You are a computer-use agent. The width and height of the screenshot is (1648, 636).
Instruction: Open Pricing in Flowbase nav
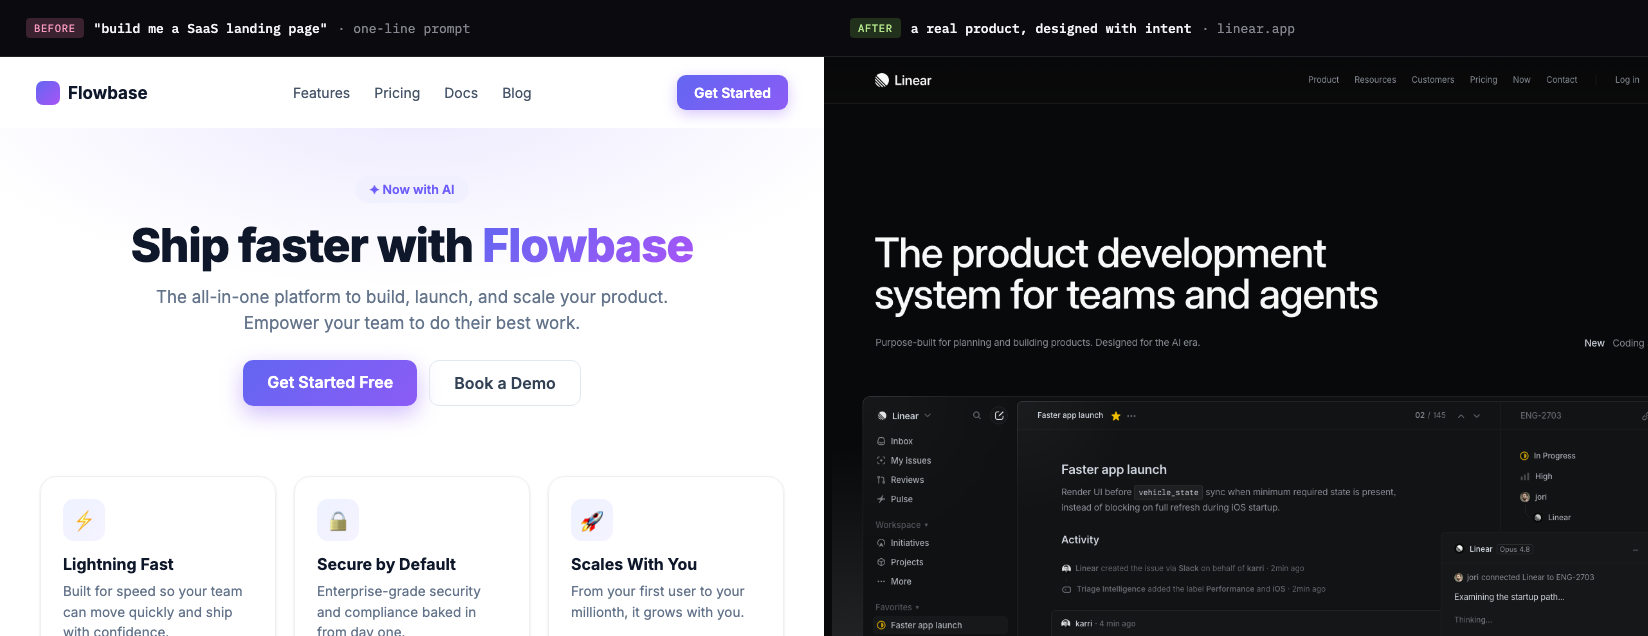pos(397,93)
